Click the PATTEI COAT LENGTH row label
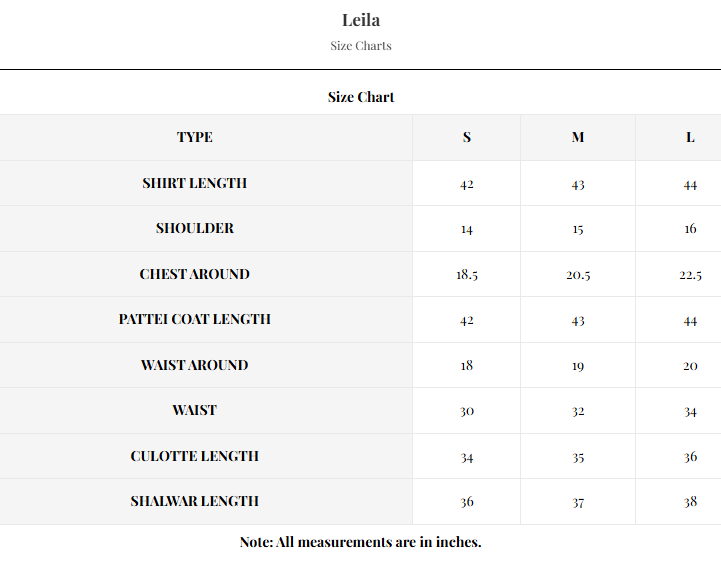This screenshot has height=570, width=721. click(x=195, y=319)
